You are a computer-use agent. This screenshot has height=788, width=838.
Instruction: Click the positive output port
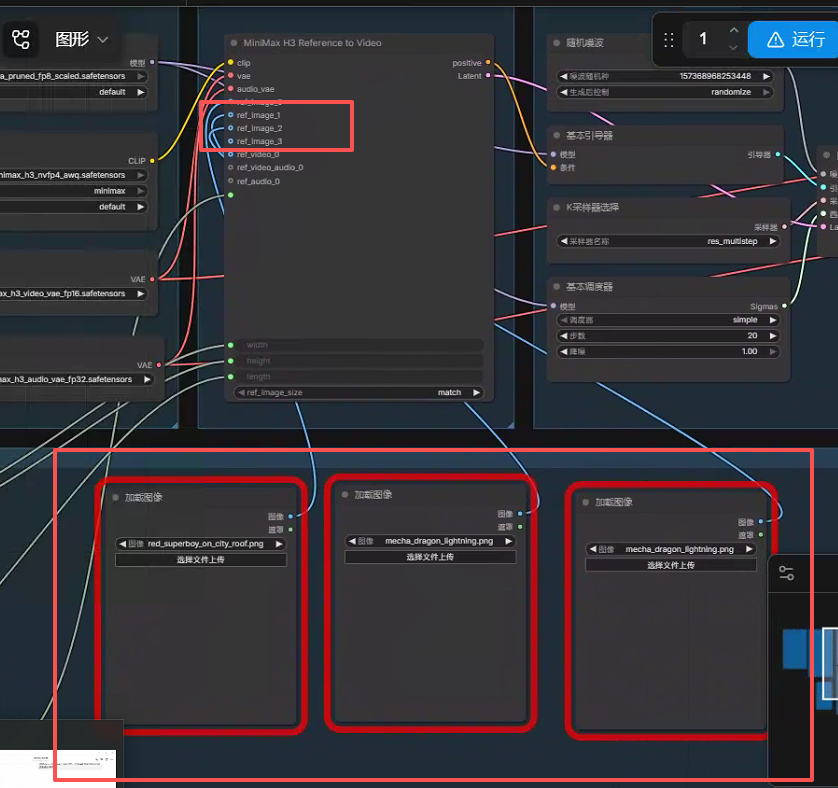point(488,63)
